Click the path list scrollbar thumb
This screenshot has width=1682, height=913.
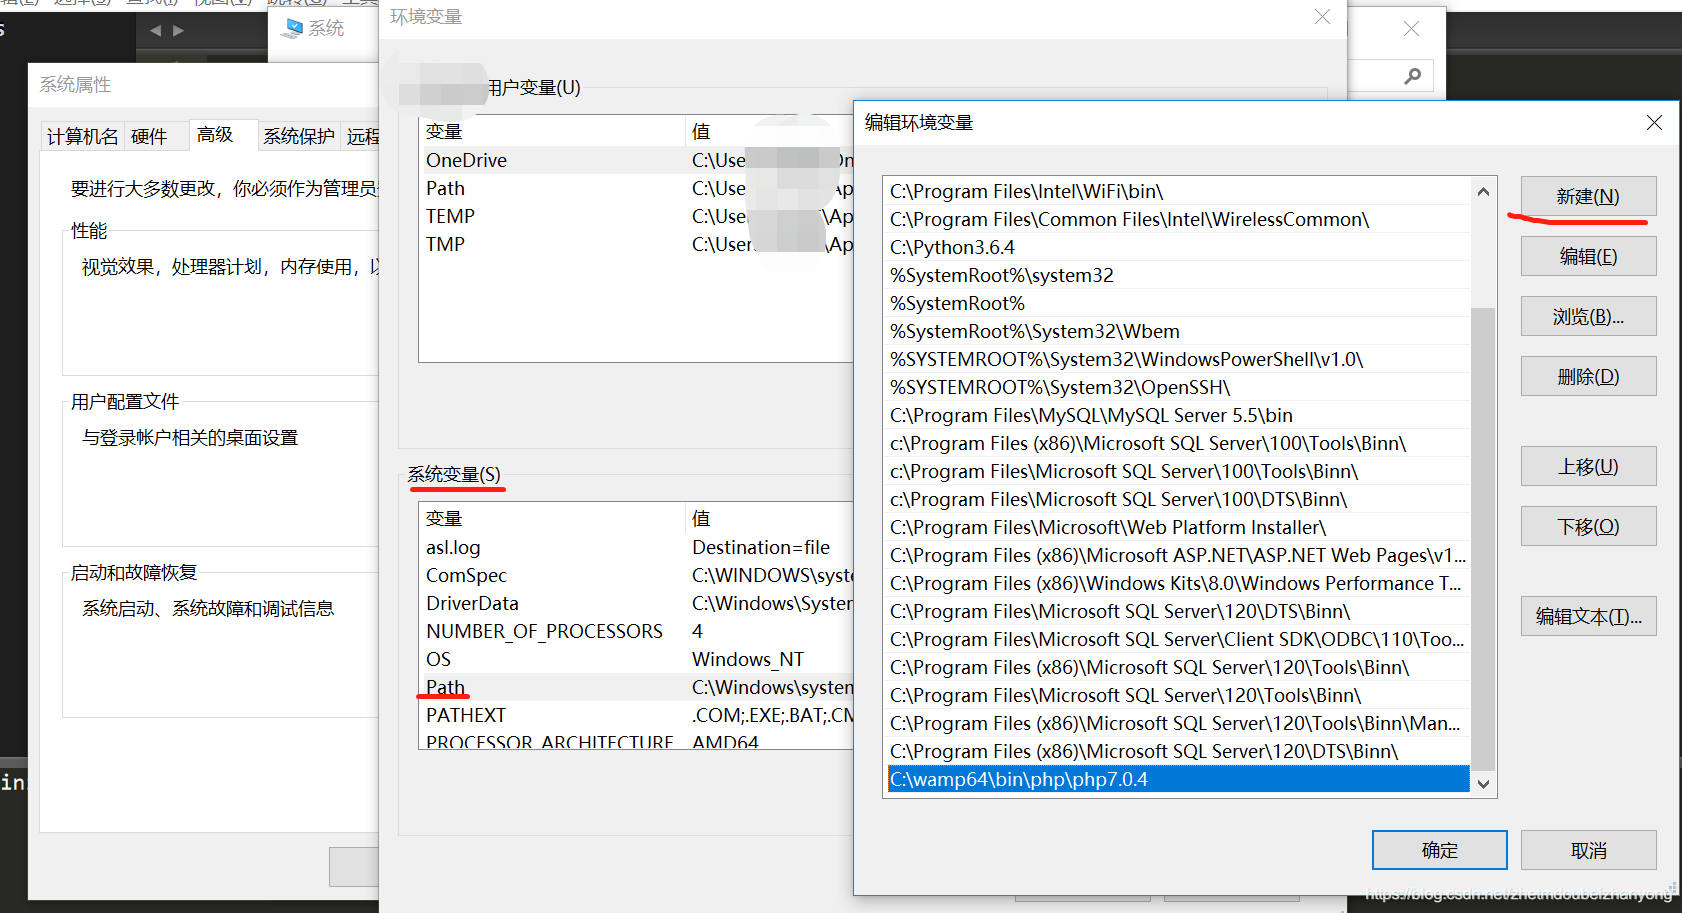1483,540
